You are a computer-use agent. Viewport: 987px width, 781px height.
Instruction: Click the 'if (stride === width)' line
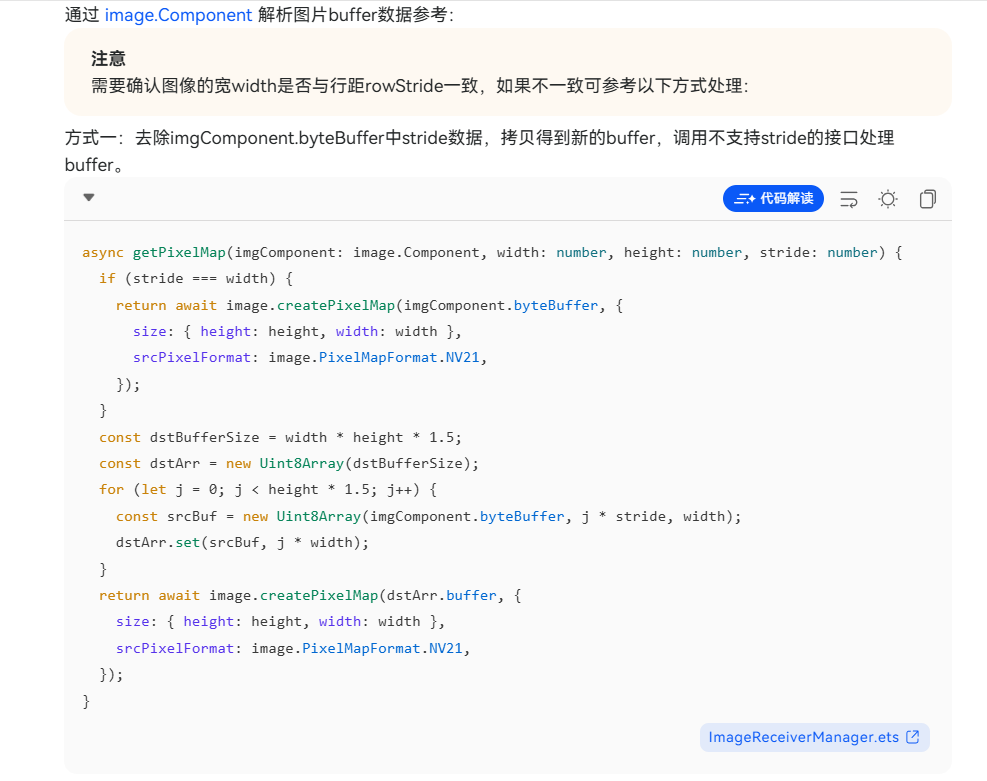pyautogui.click(x=196, y=279)
